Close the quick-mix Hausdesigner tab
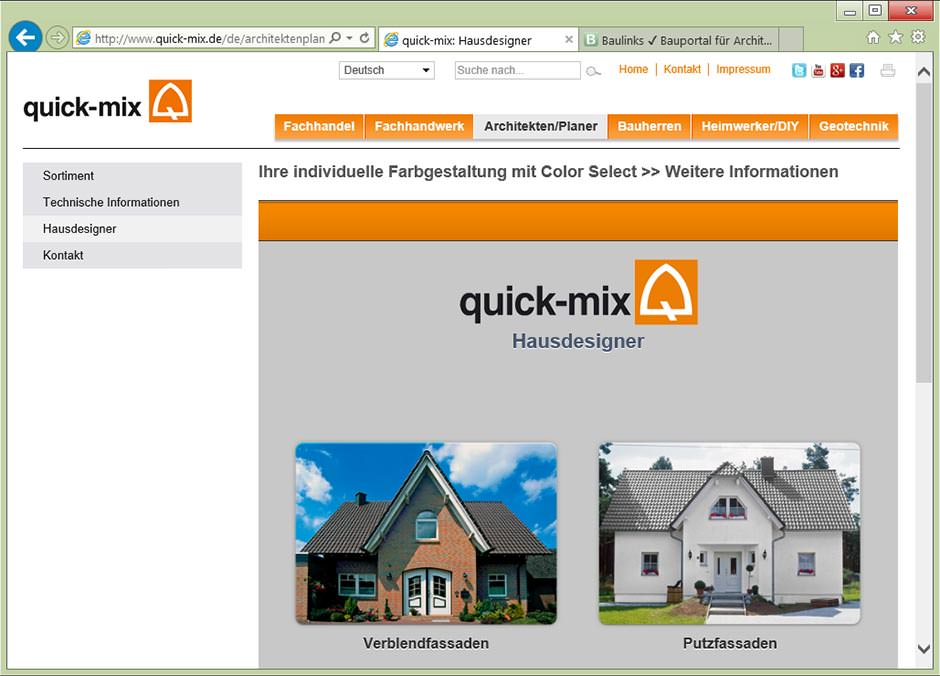 pos(569,40)
